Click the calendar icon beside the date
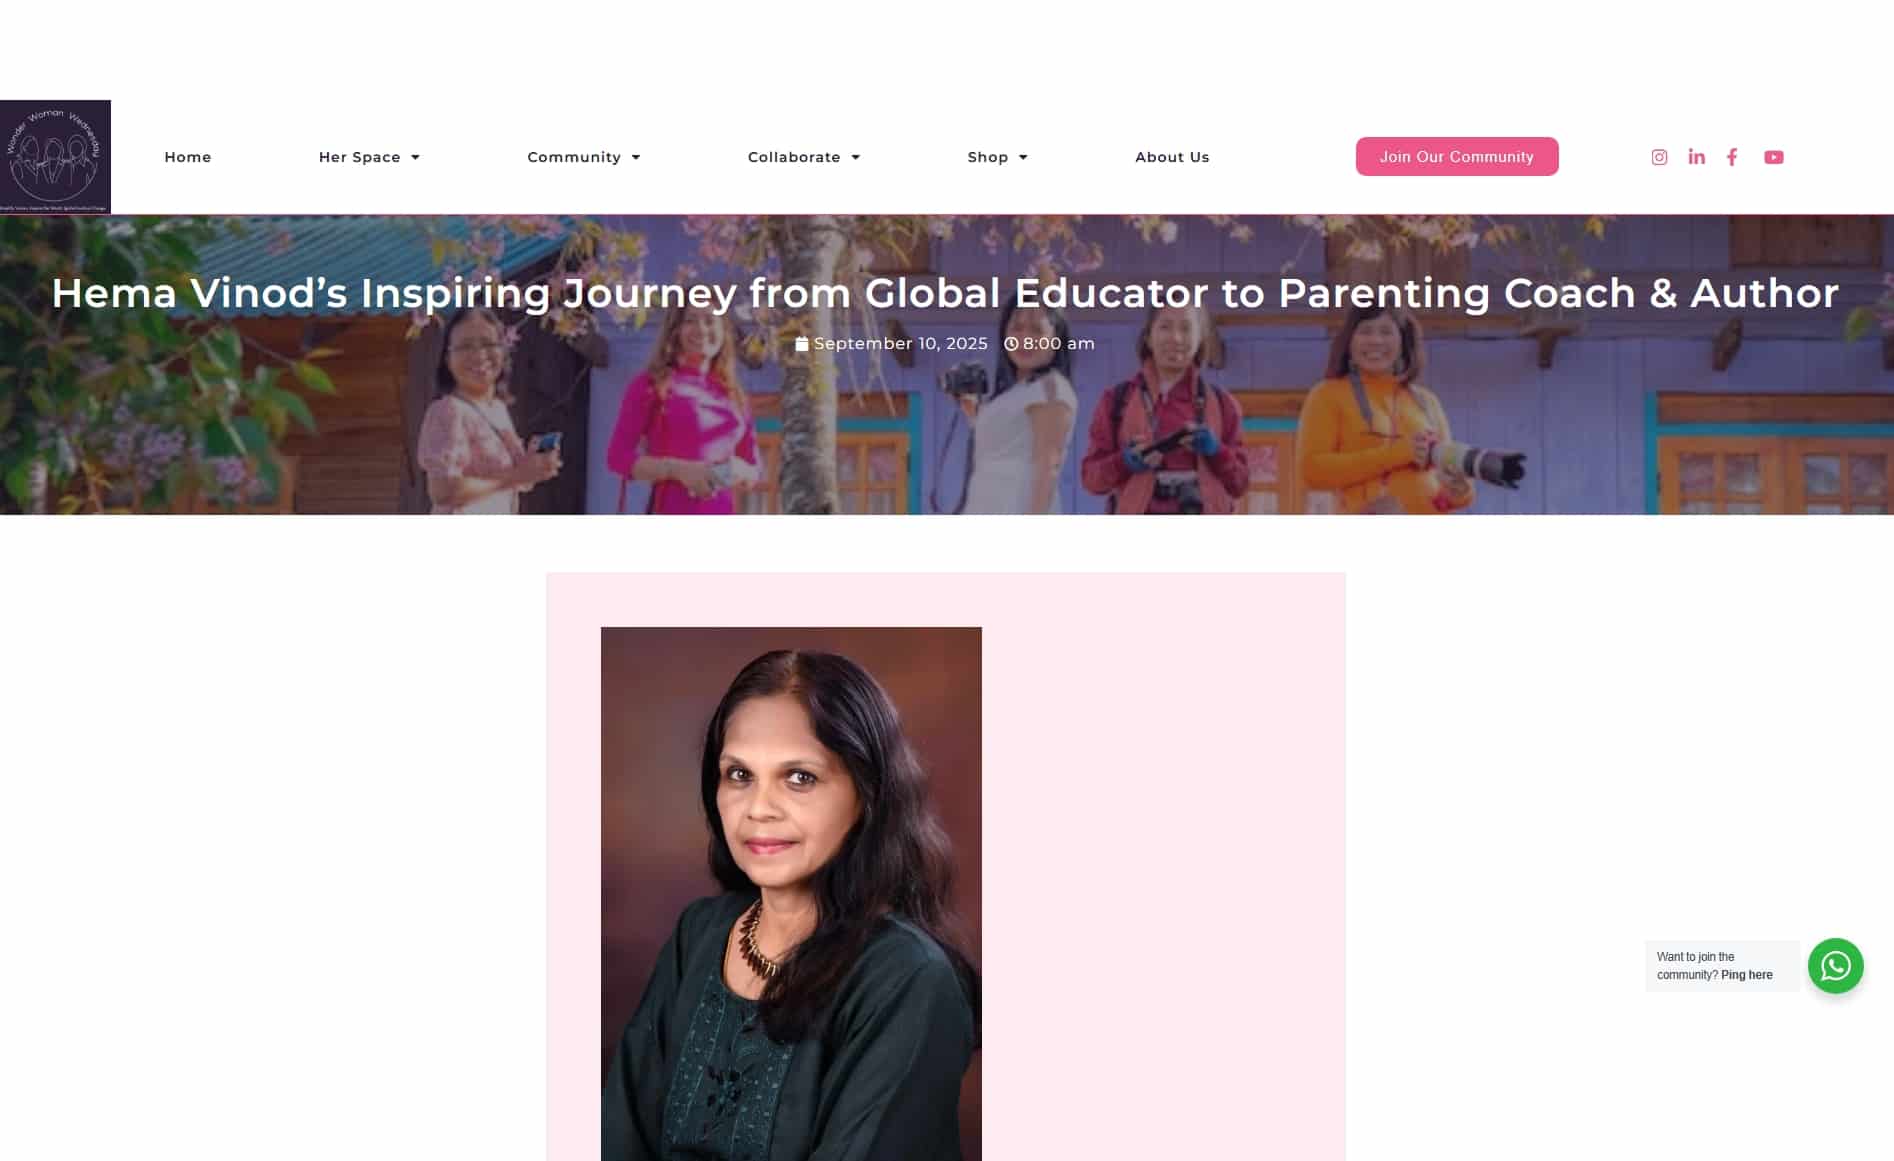1894x1161 pixels. (802, 344)
